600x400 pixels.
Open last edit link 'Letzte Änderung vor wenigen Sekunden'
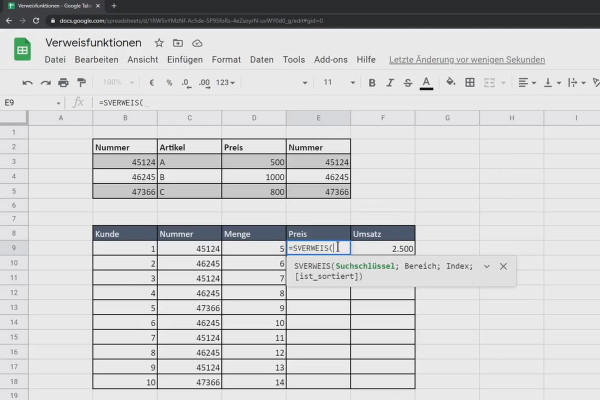pyautogui.click(x=467, y=60)
